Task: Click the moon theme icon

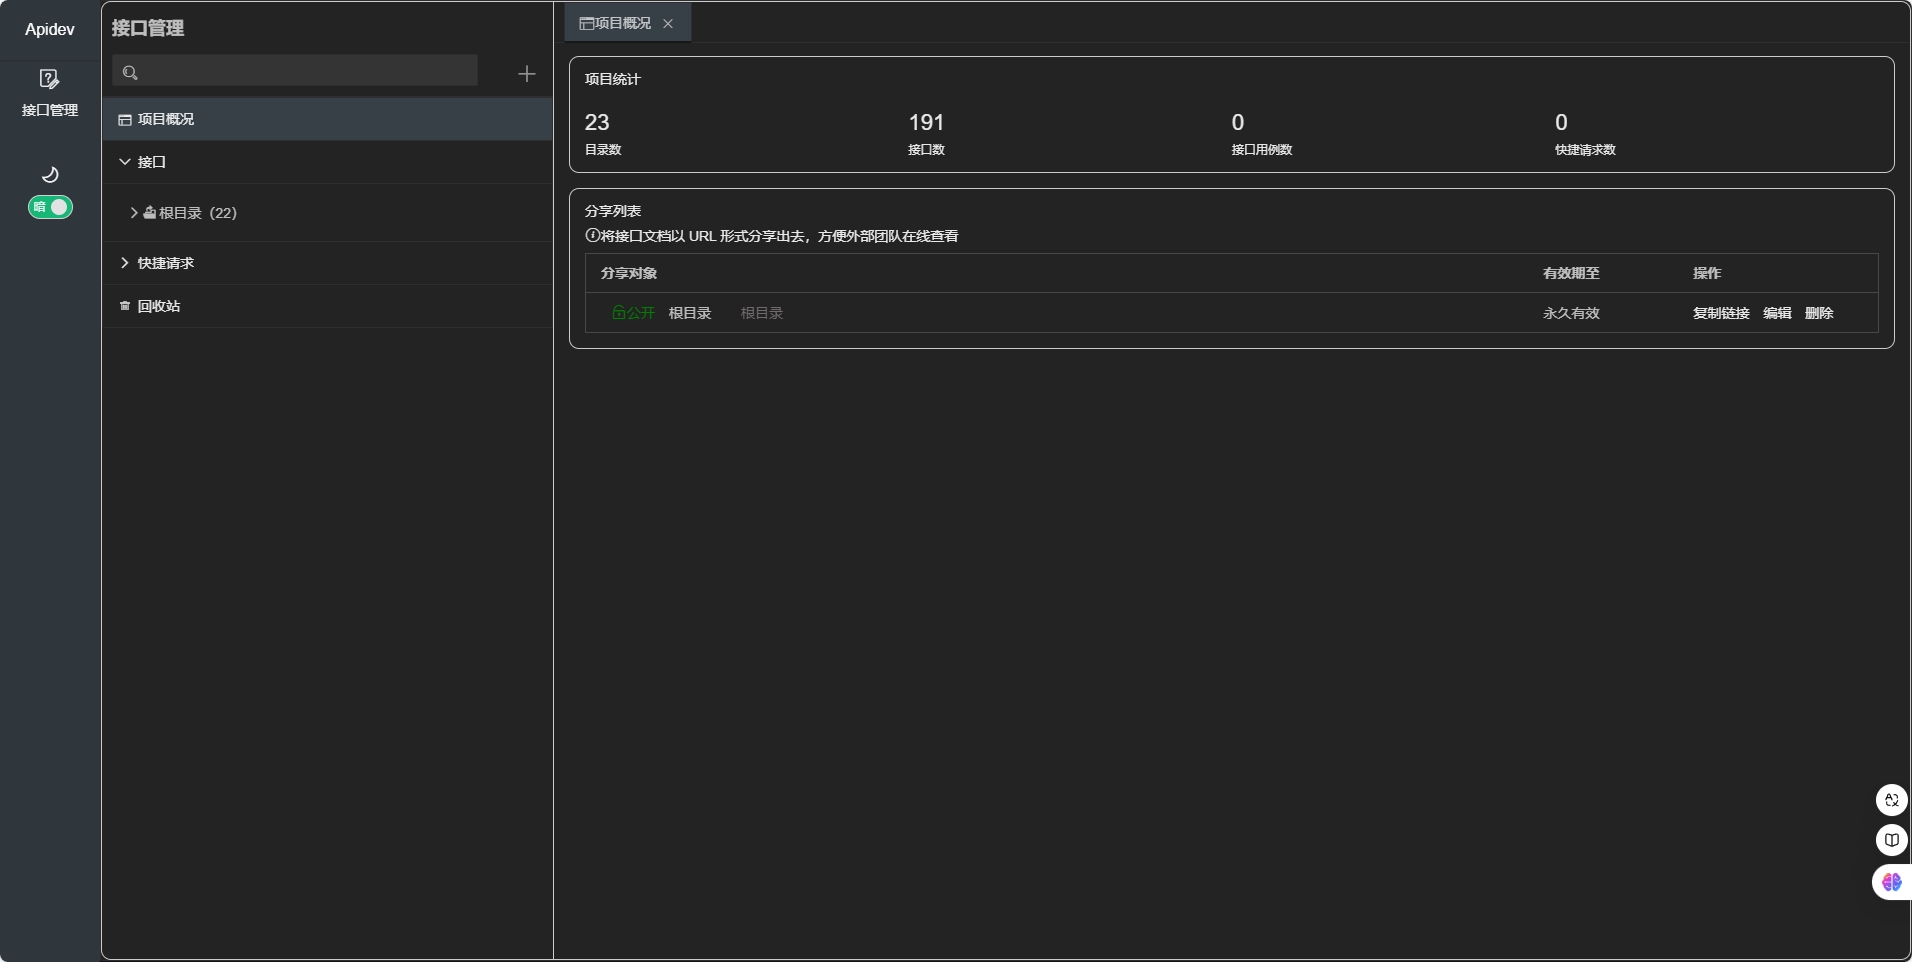Action: pos(50,175)
